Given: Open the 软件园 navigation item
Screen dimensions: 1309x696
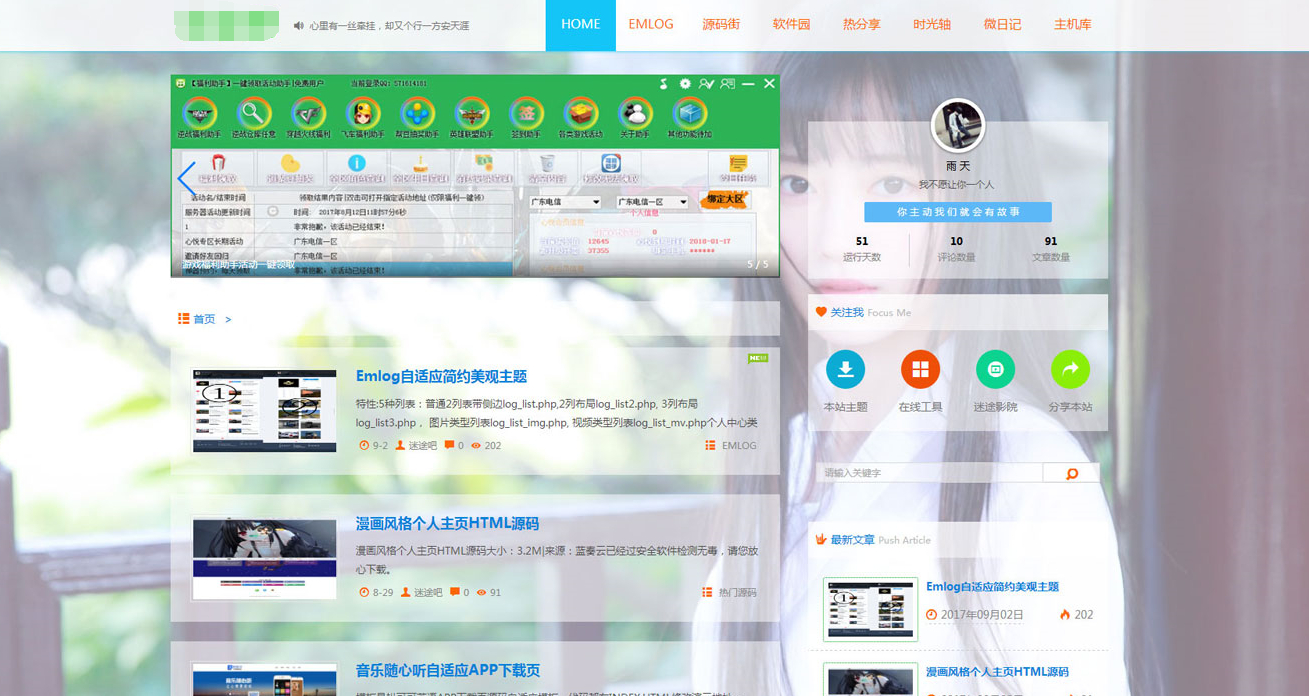Looking at the screenshot, I should [791, 25].
